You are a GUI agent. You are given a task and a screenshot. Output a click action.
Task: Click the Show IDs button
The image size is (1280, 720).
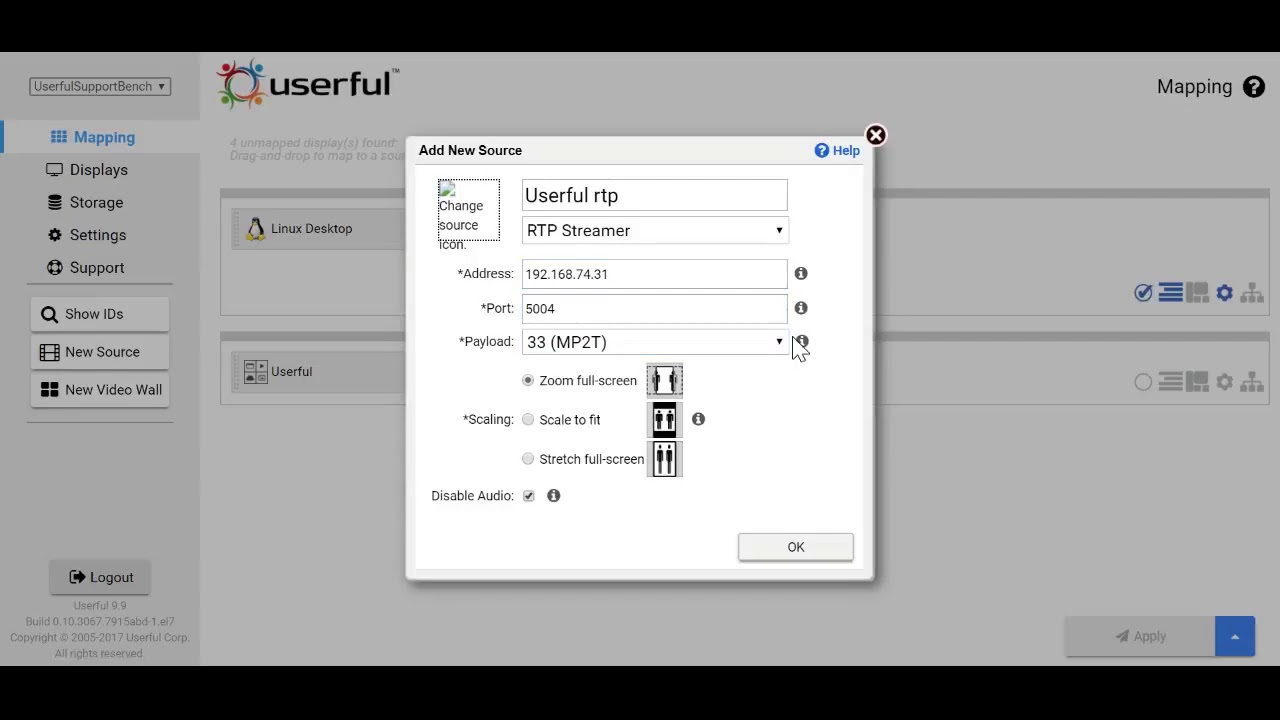(x=100, y=314)
